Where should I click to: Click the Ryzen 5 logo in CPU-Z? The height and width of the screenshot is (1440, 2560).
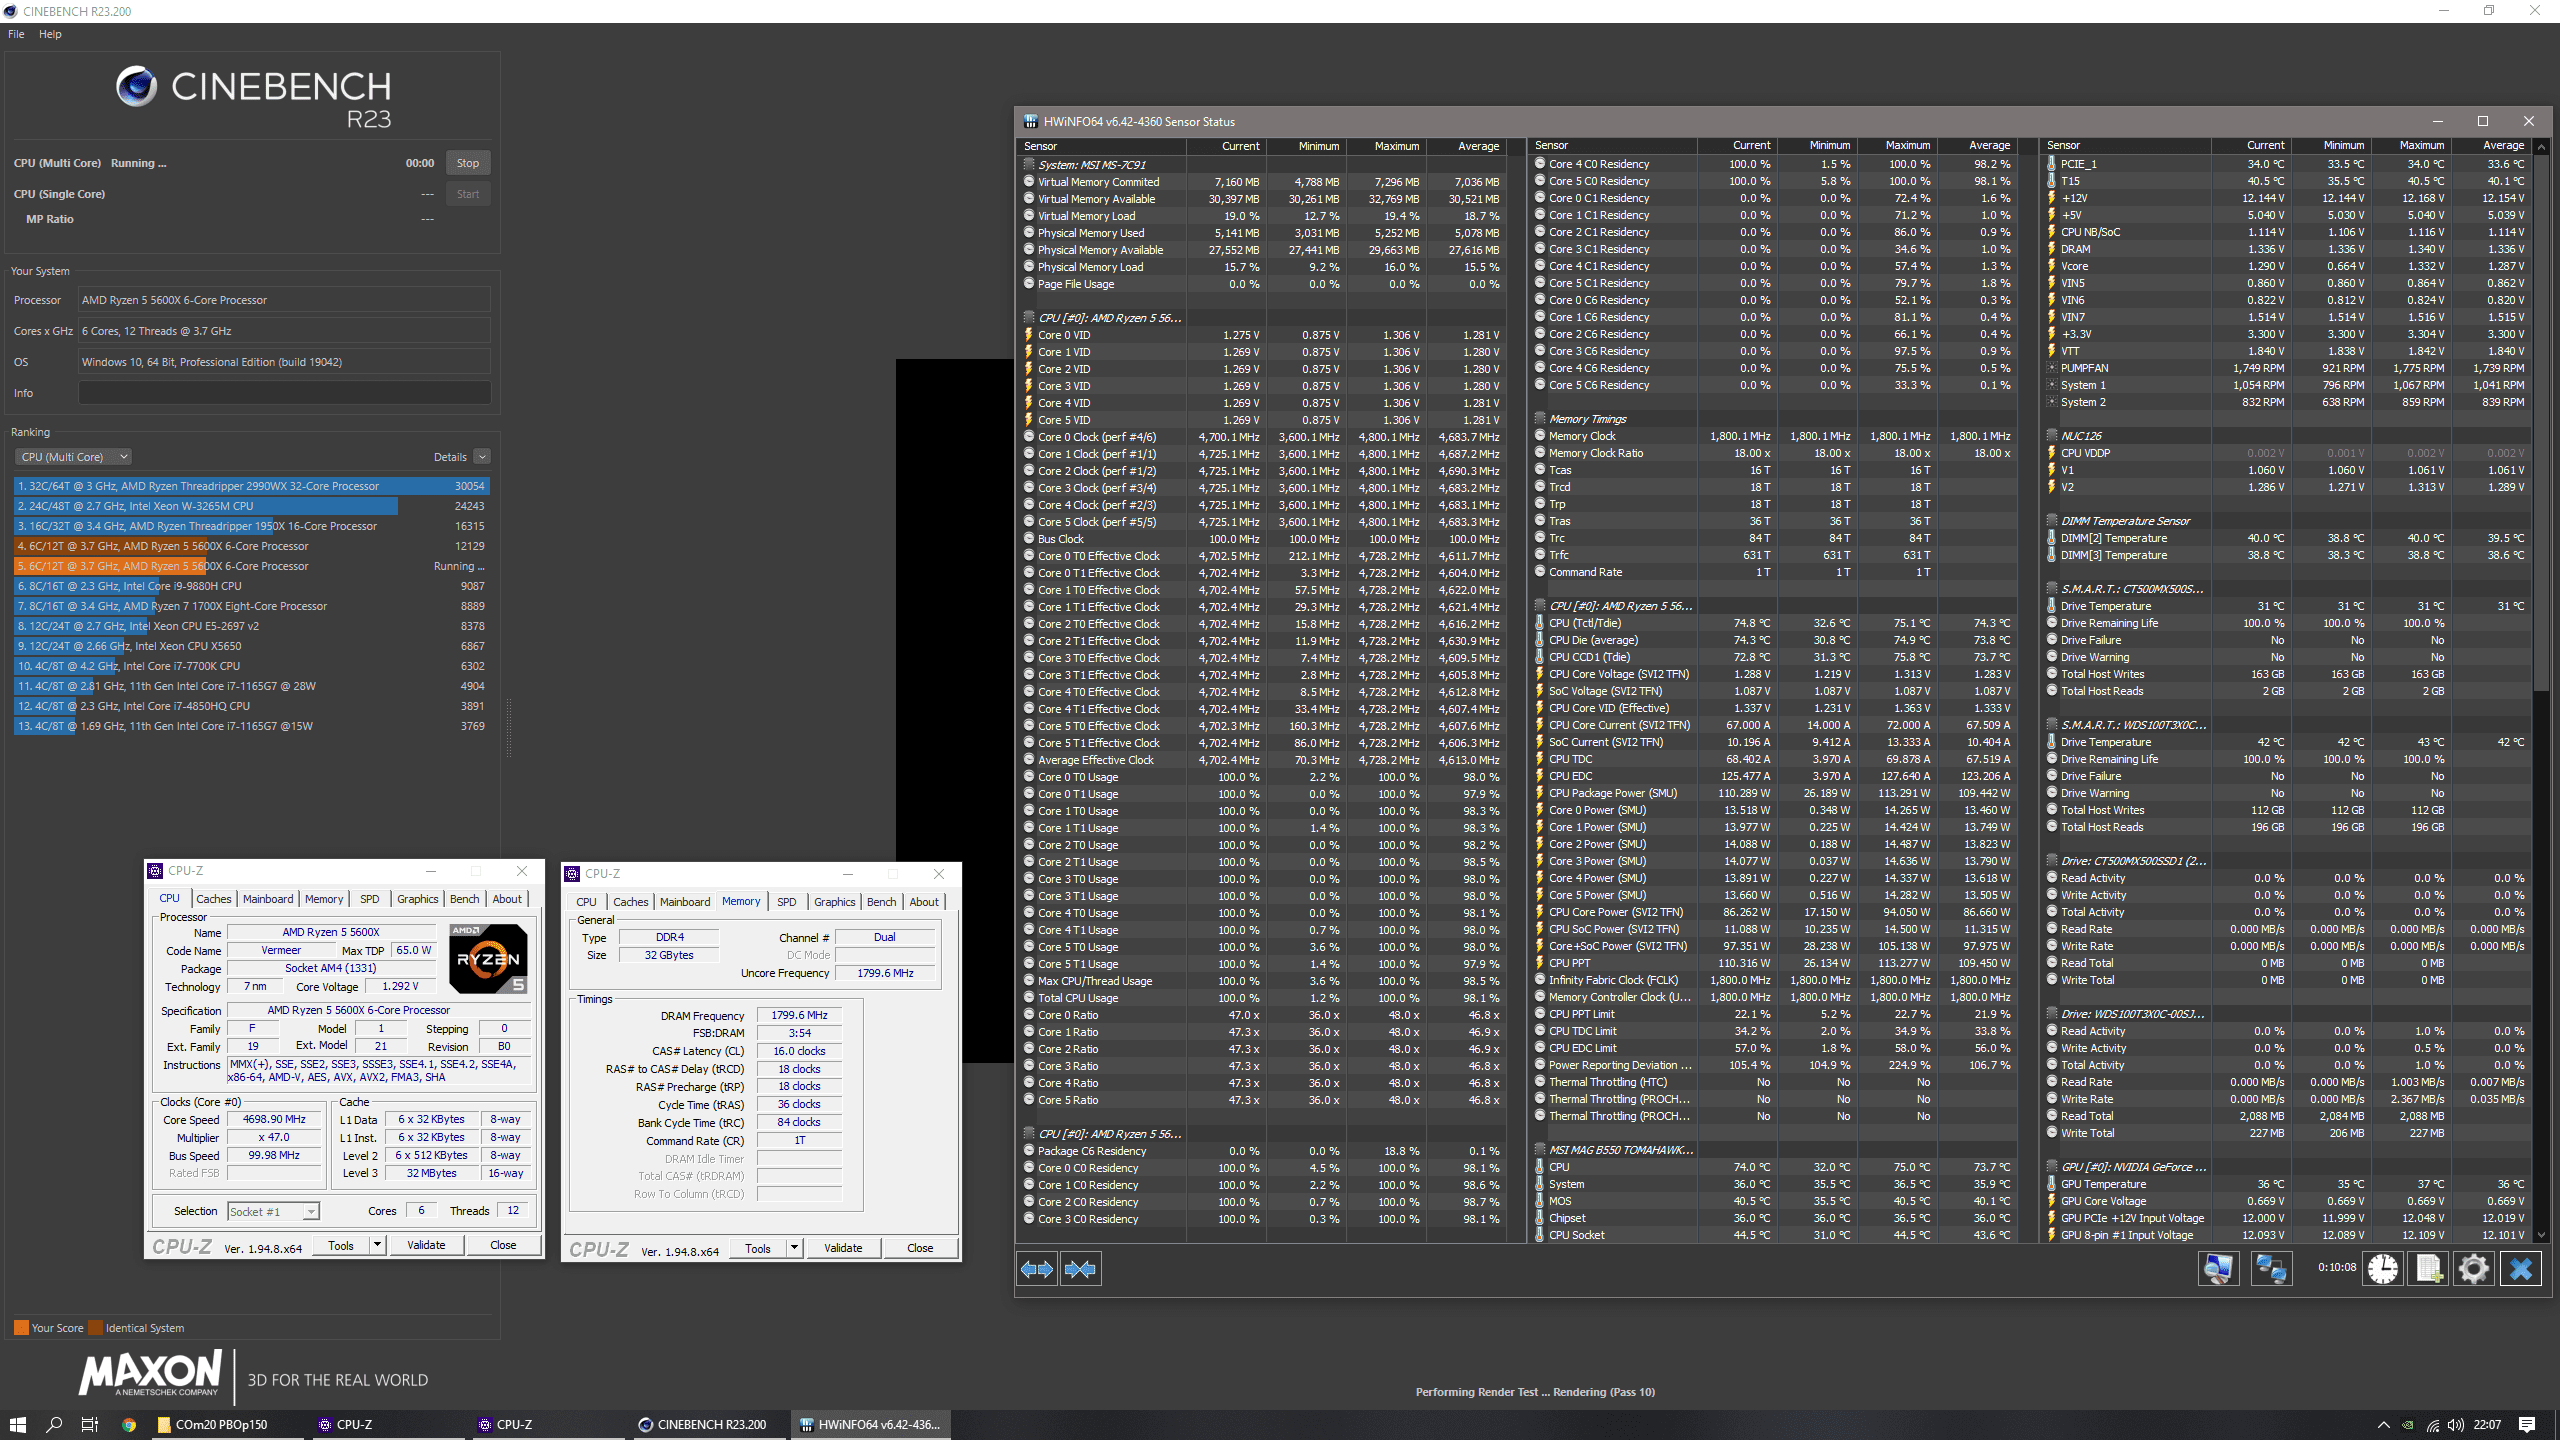point(488,958)
